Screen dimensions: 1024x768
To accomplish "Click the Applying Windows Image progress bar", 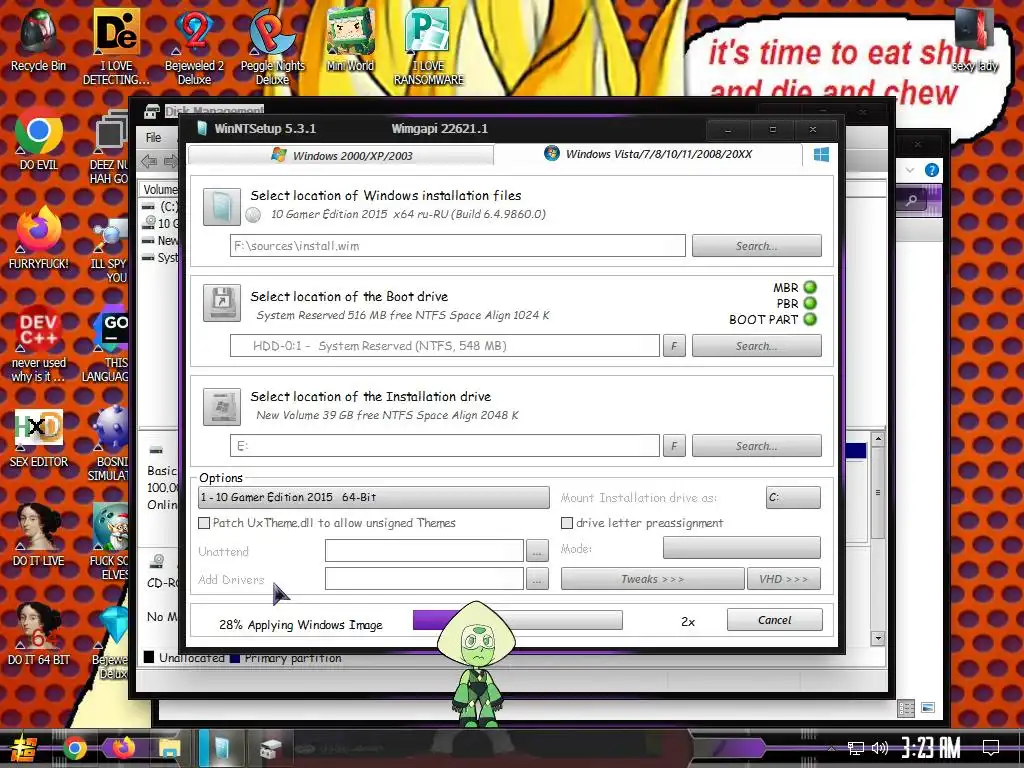I will 517,620.
